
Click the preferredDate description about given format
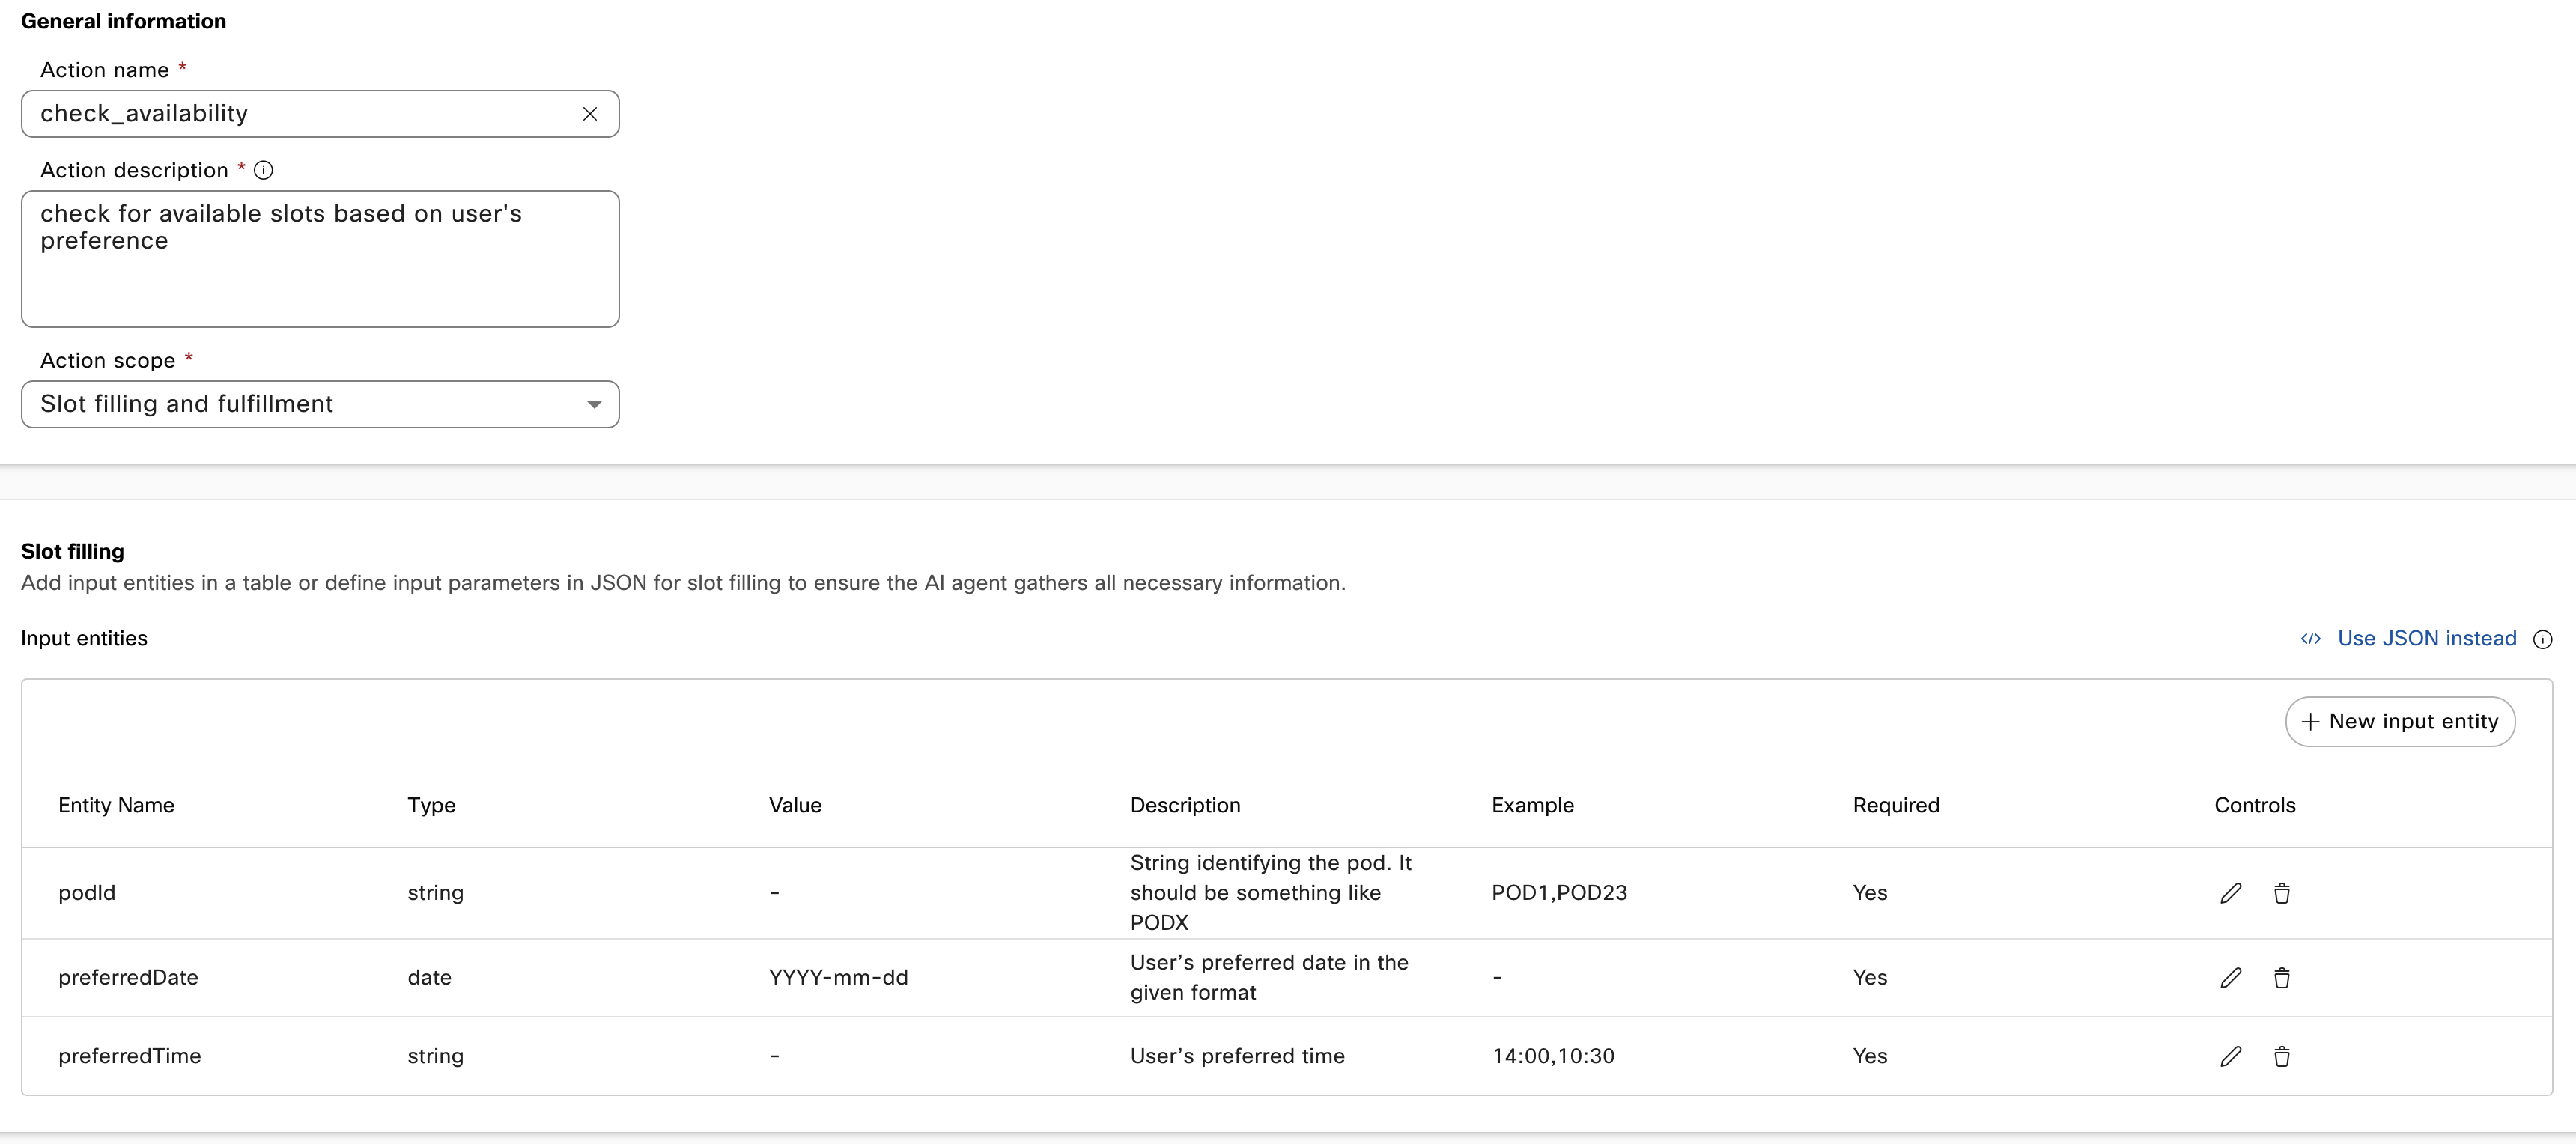[x=1269, y=978]
